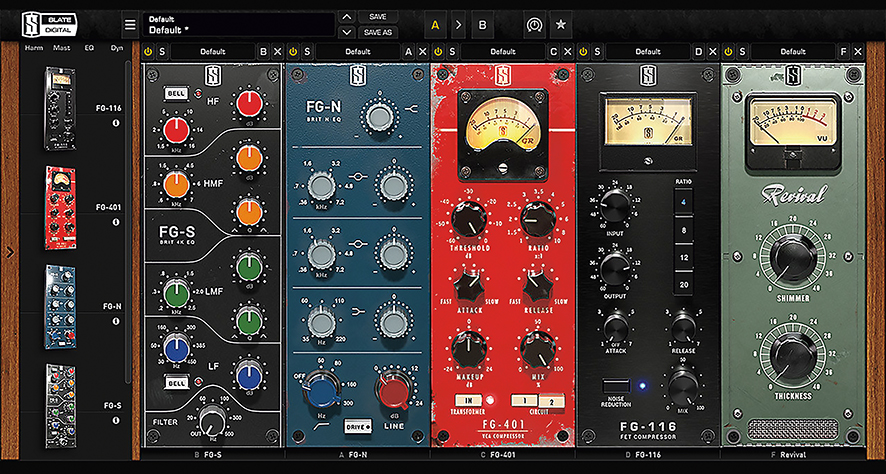Bypass FG-N with its power button

pos(293,52)
